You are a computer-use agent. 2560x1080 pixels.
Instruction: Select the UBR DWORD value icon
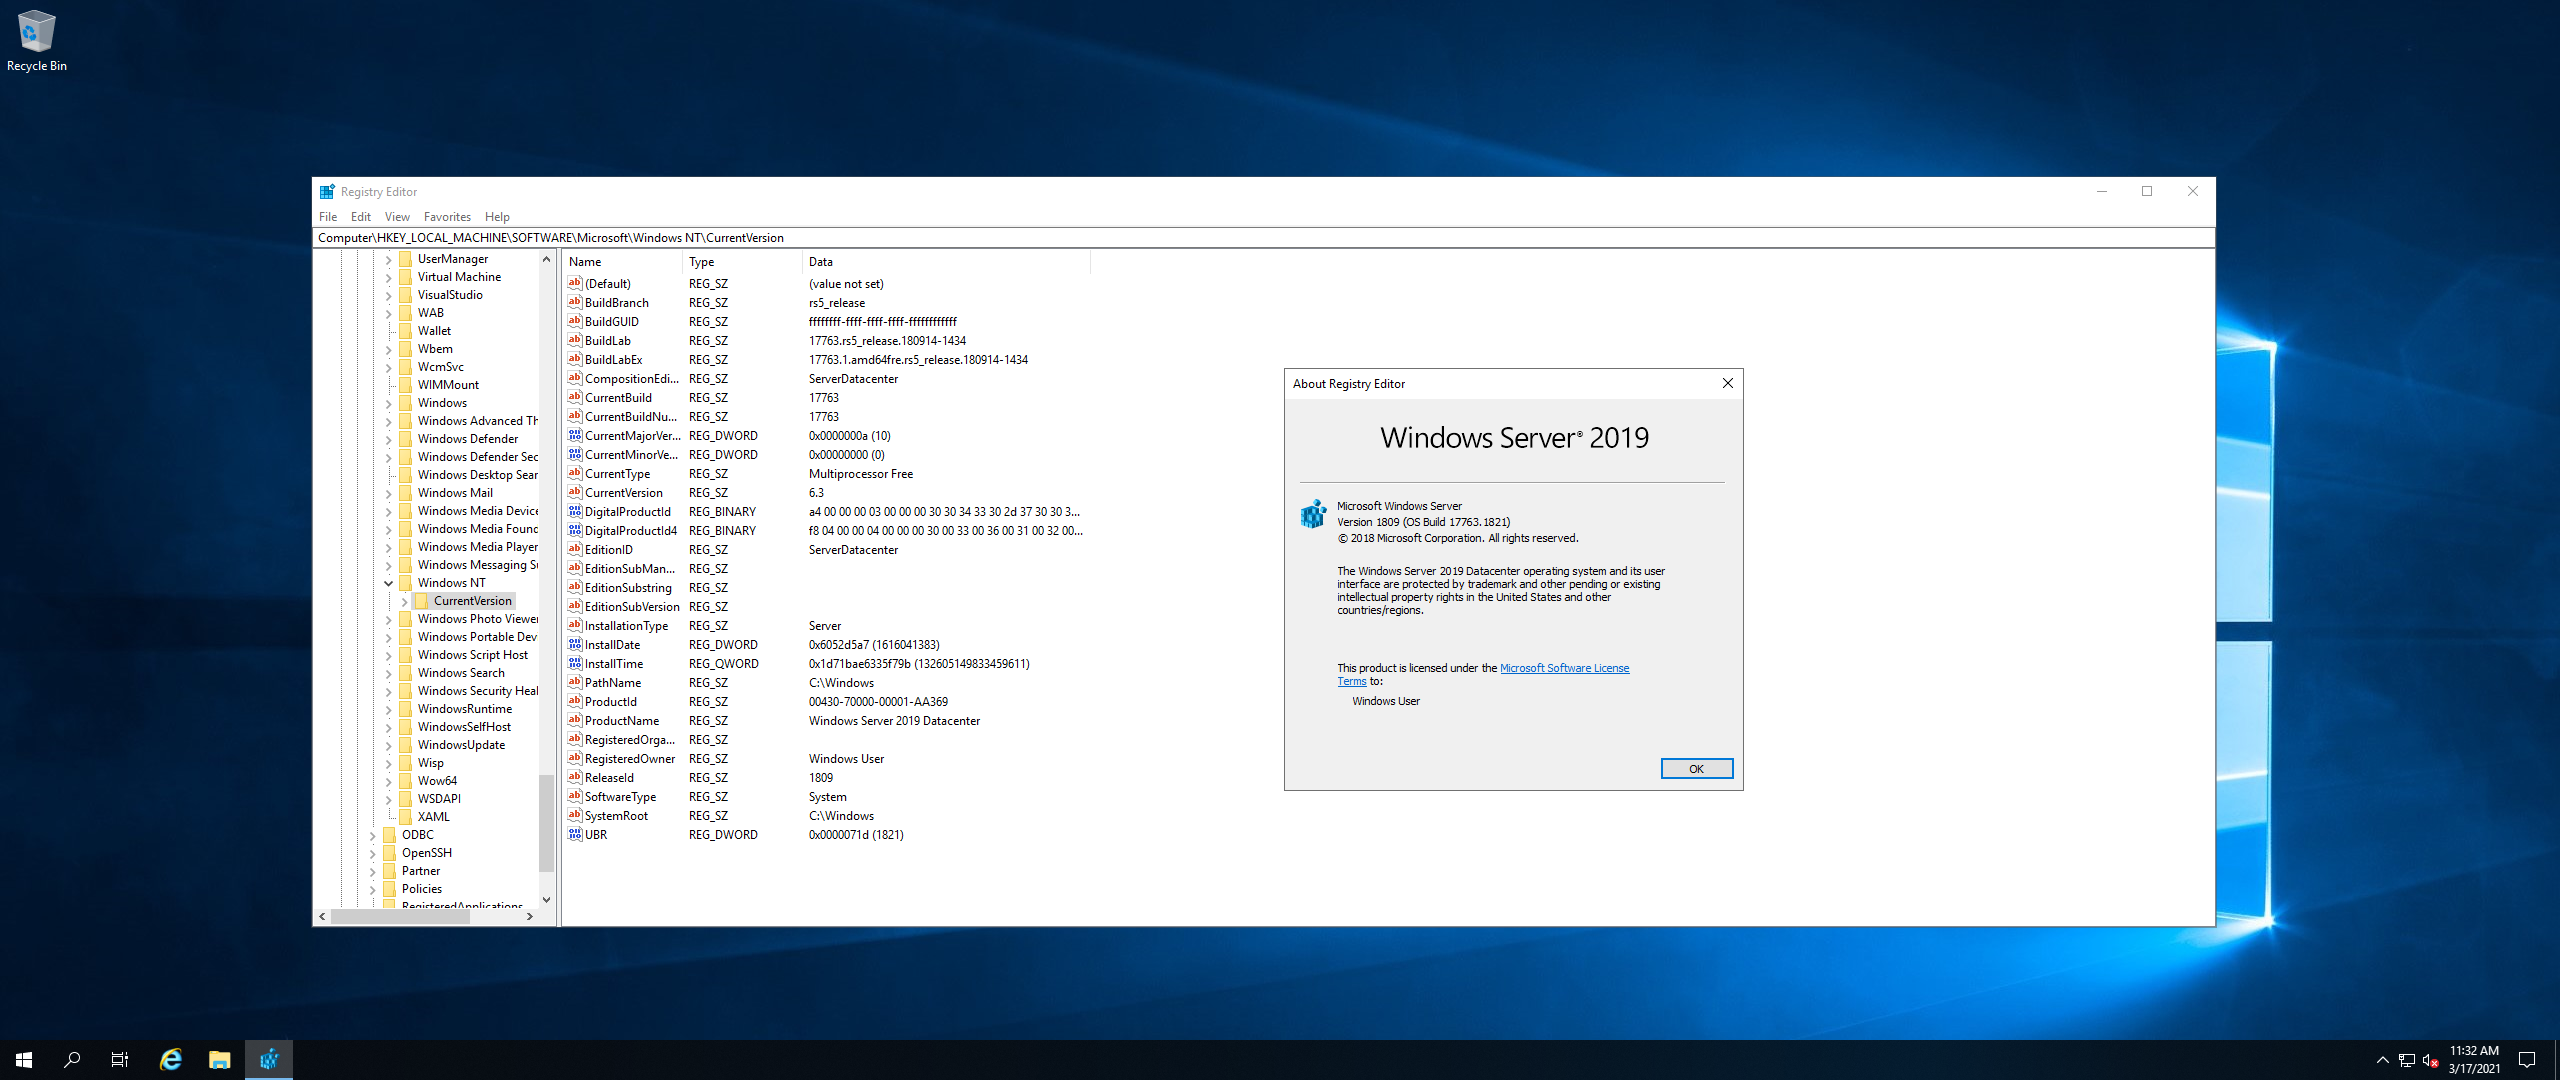[x=575, y=834]
